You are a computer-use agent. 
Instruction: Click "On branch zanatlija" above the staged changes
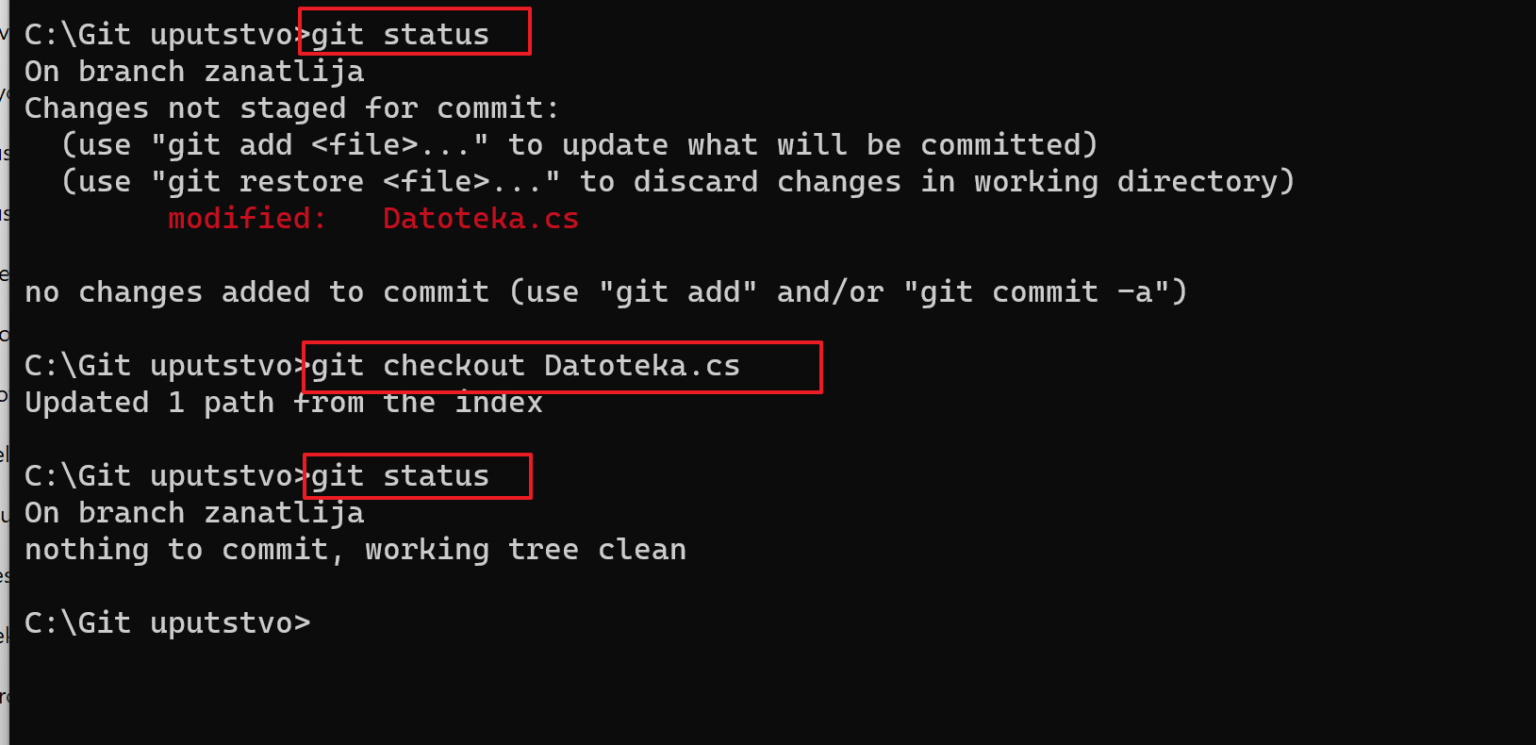(x=194, y=72)
